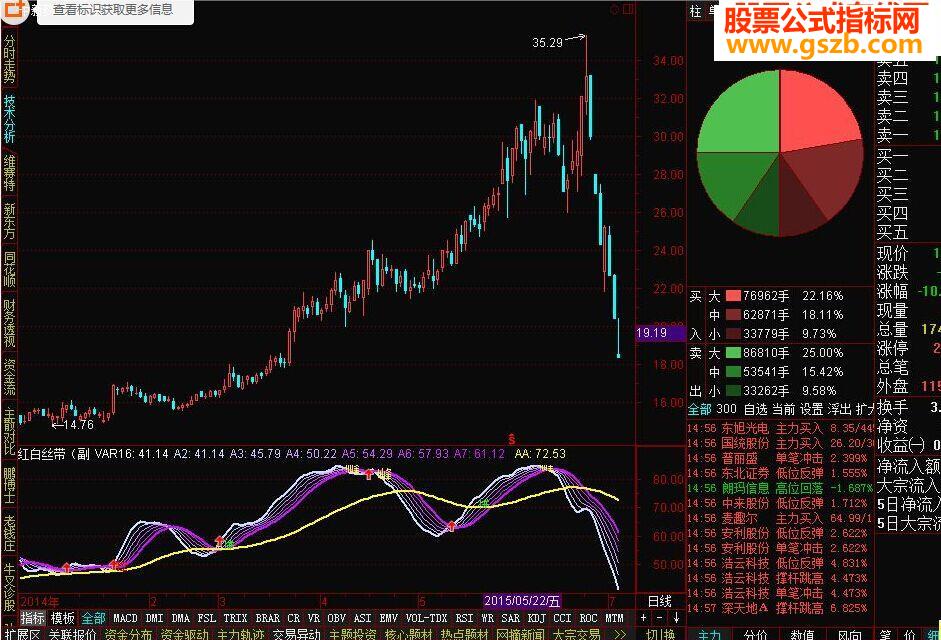Image resolution: width=941 pixels, height=640 pixels.
Task: Select the 朗玛信息 高位回落 alert row
Action: point(780,488)
